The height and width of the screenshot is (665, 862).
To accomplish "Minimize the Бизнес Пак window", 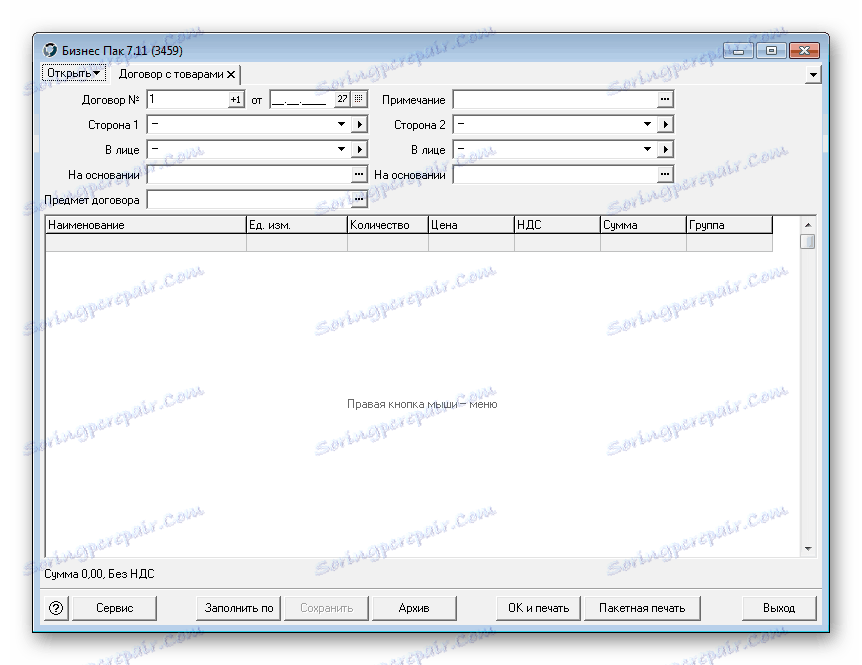I will click(738, 51).
